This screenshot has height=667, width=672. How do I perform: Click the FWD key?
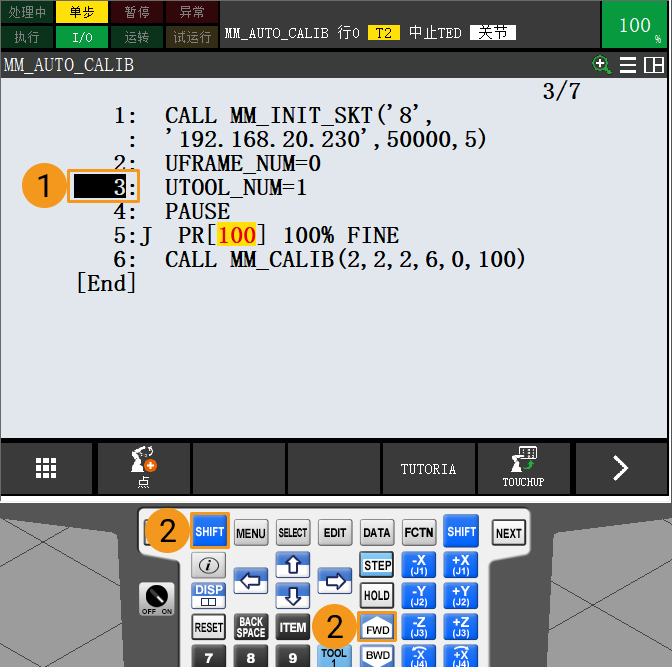click(377, 627)
